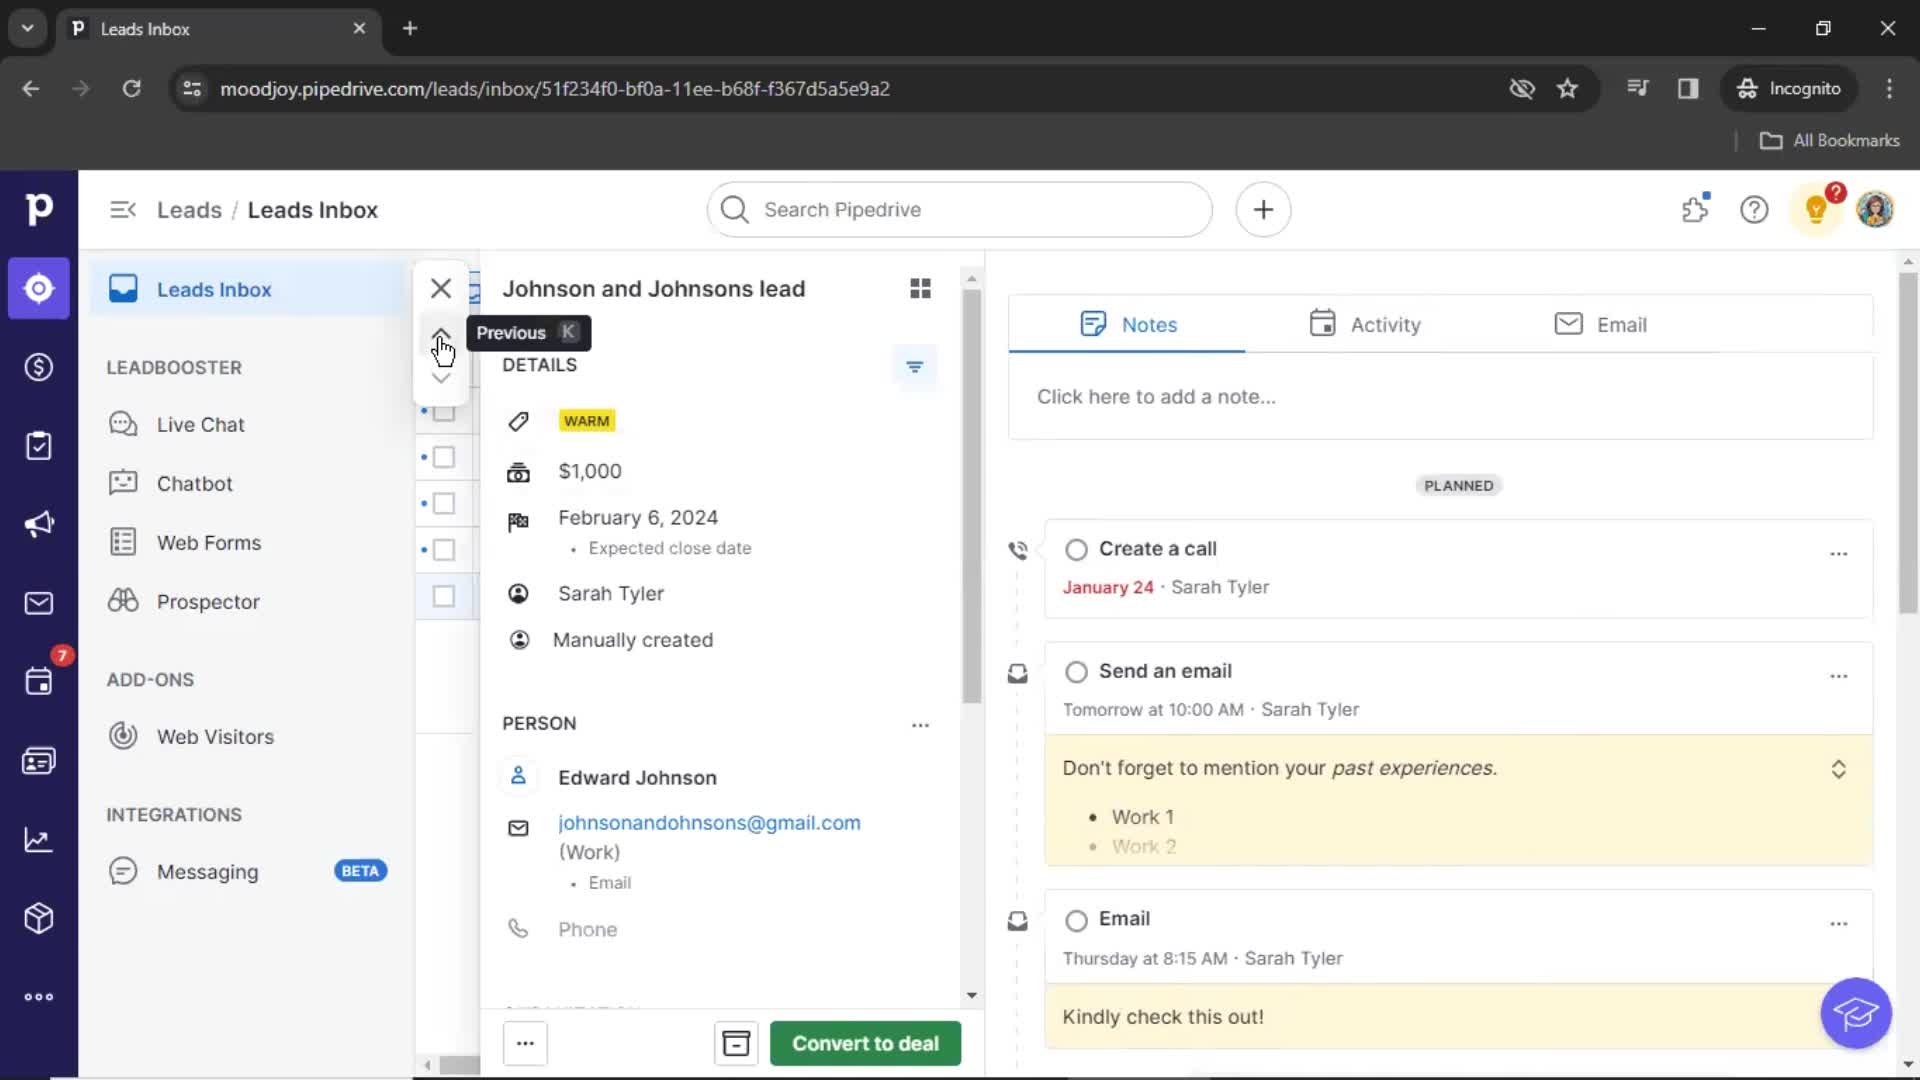
Task: Click the Insights icon in sidebar
Action: pos(38,839)
